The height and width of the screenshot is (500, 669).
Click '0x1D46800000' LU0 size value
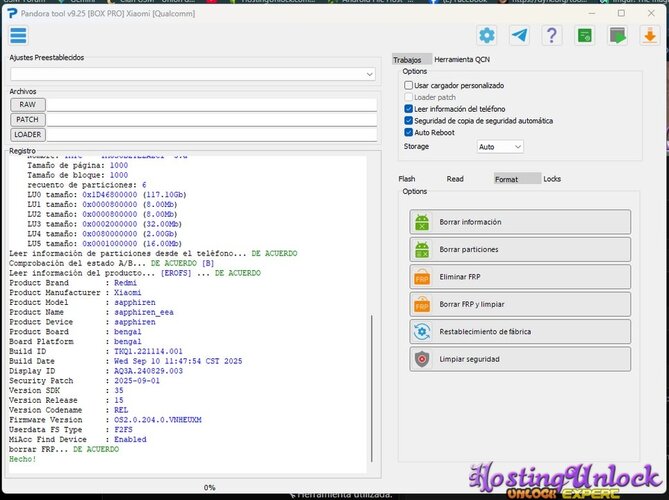point(110,195)
